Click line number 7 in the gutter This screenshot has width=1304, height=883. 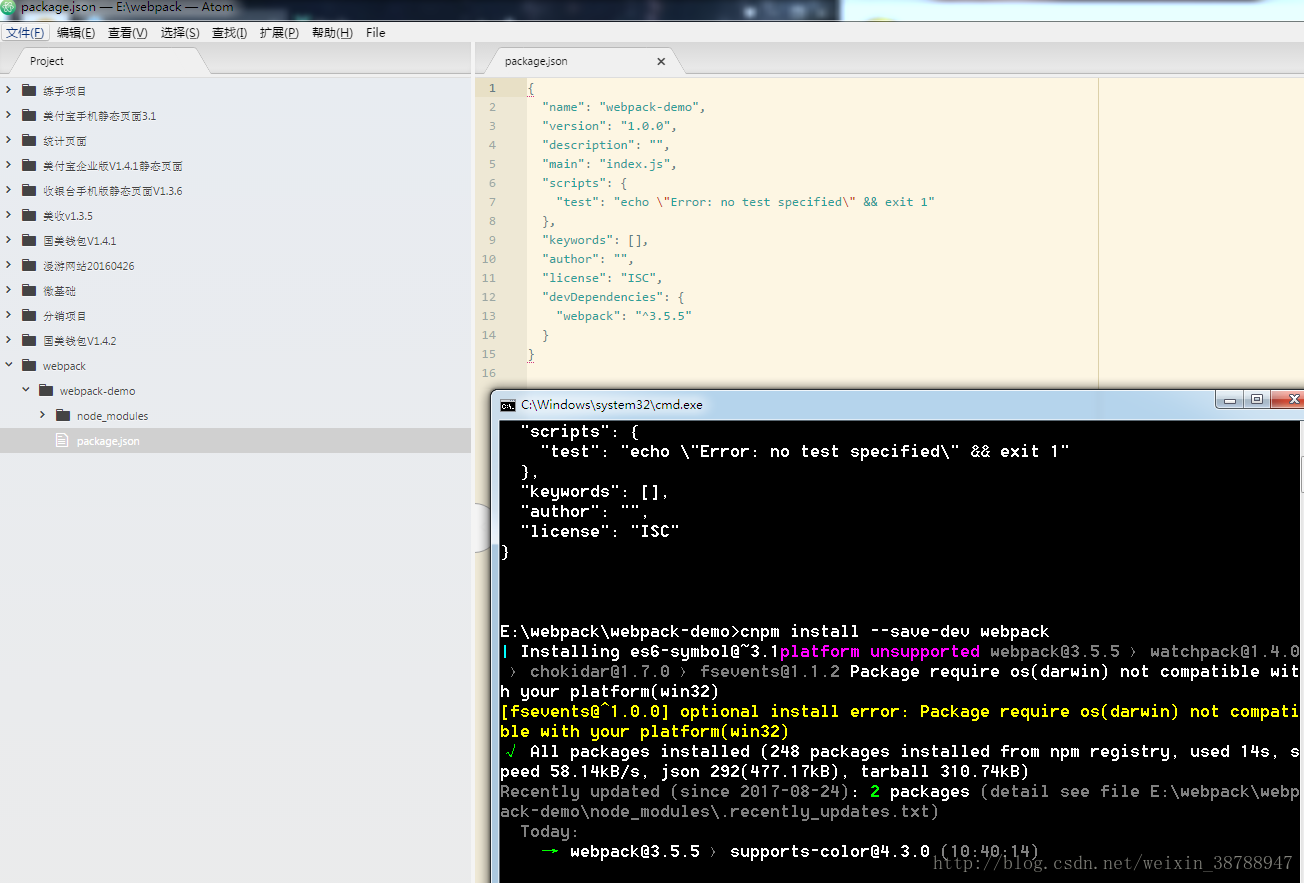[492, 202]
